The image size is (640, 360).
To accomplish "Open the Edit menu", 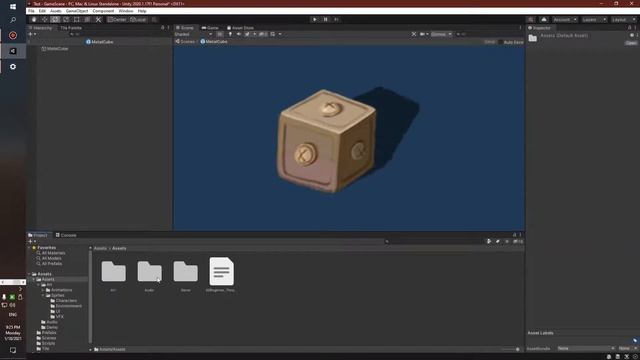I will point(42,11).
